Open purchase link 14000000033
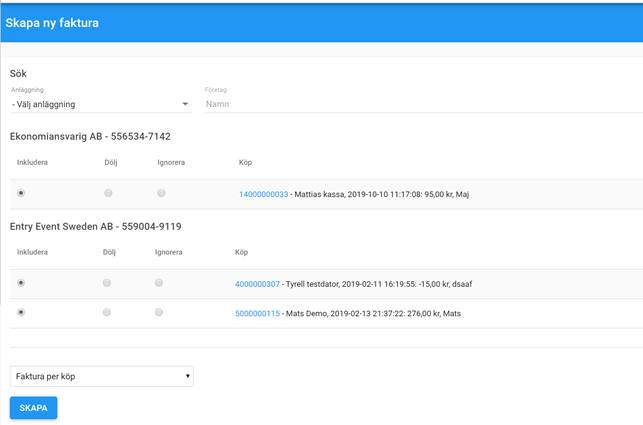 click(263, 194)
